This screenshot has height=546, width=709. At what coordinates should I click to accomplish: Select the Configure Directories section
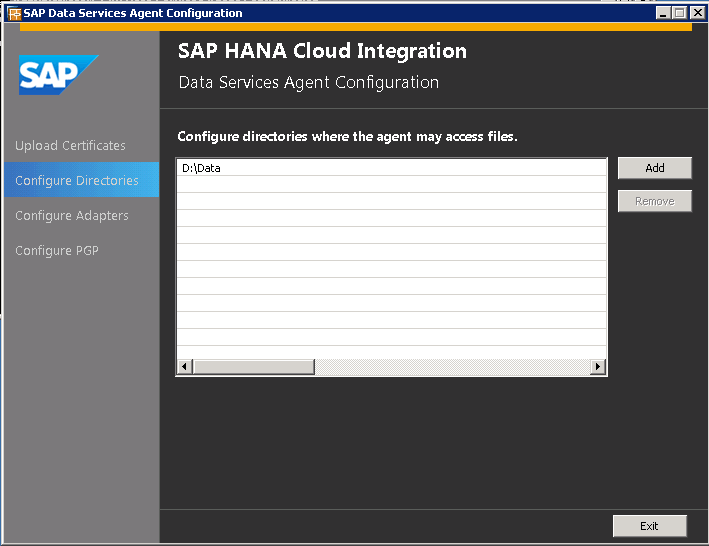click(x=77, y=181)
